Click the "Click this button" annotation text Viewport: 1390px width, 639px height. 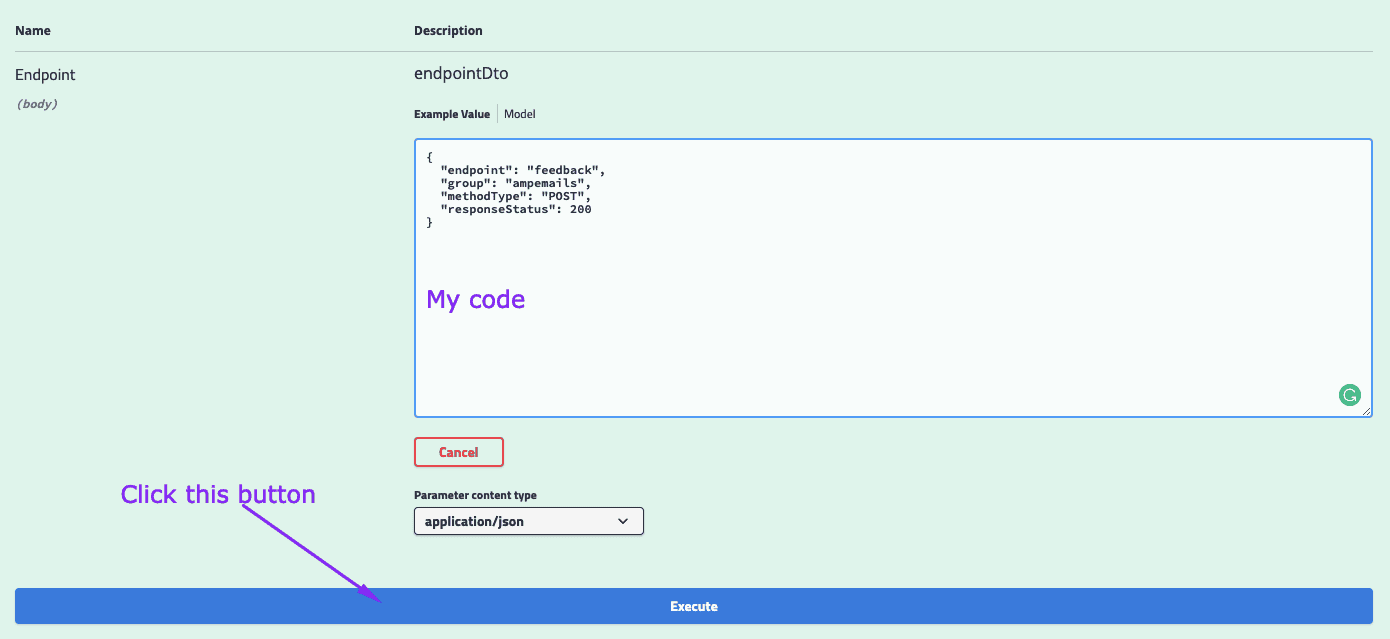tap(218, 494)
